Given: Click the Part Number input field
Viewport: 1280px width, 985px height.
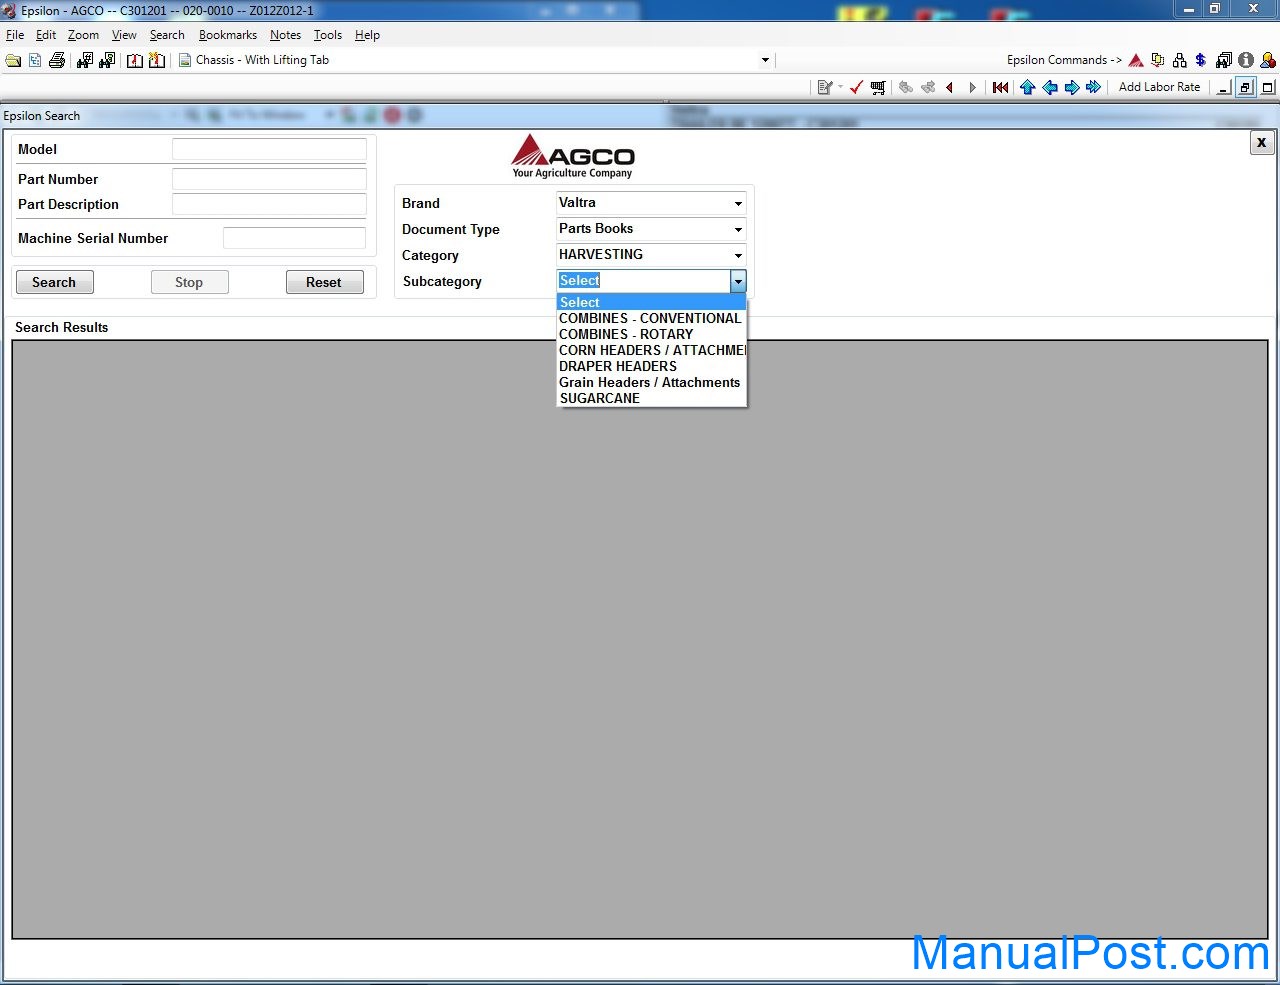Looking at the screenshot, I should [x=269, y=180].
